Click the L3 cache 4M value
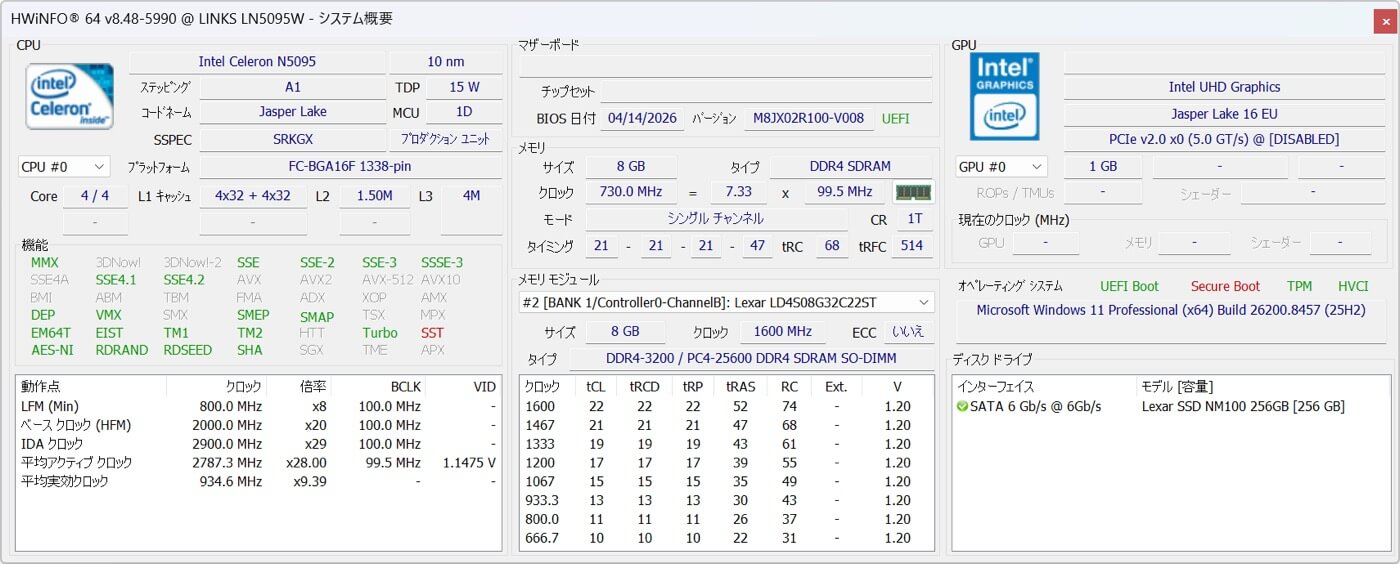1400x564 pixels. [x=471, y=196]
